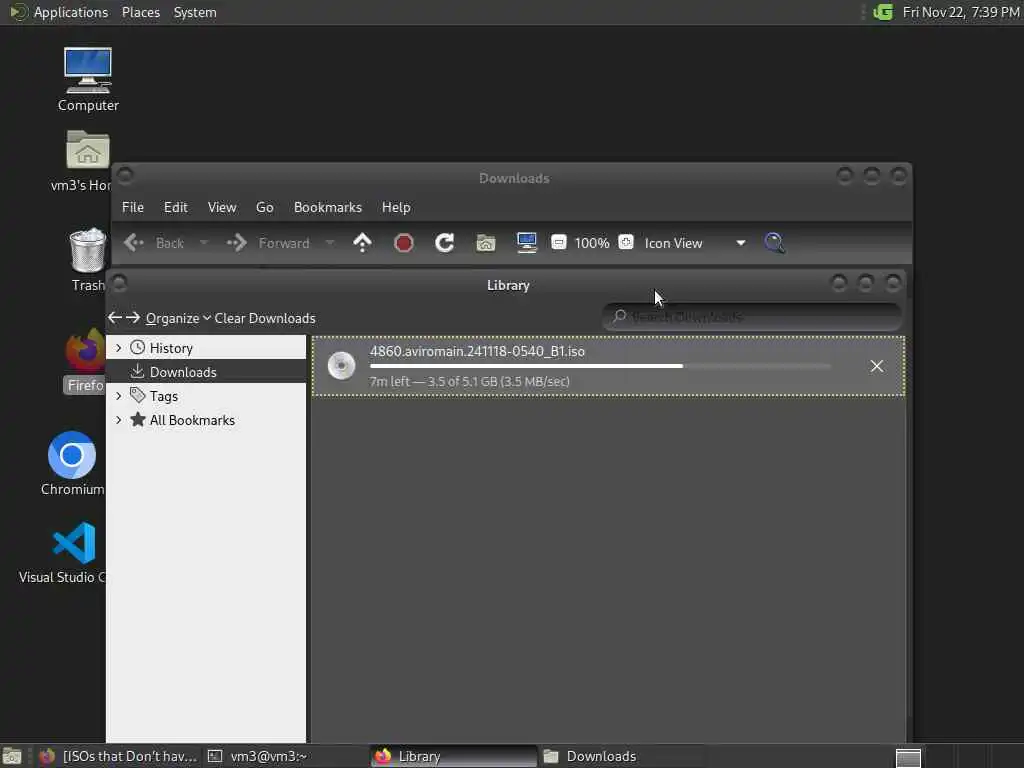Open the File menu in Downloads window

point(133,207)
